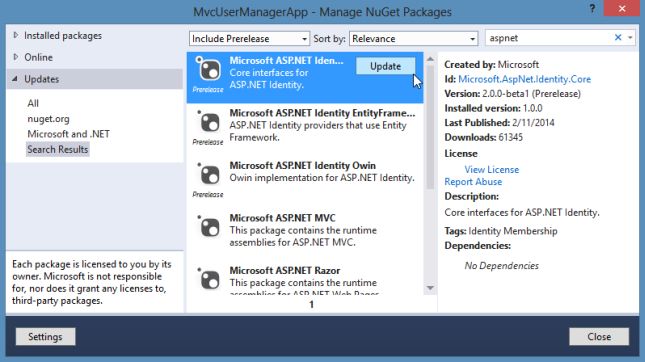
Task: Click the Microsoft ASP.NET Identity Core package icon
Action: click(209, 69)
